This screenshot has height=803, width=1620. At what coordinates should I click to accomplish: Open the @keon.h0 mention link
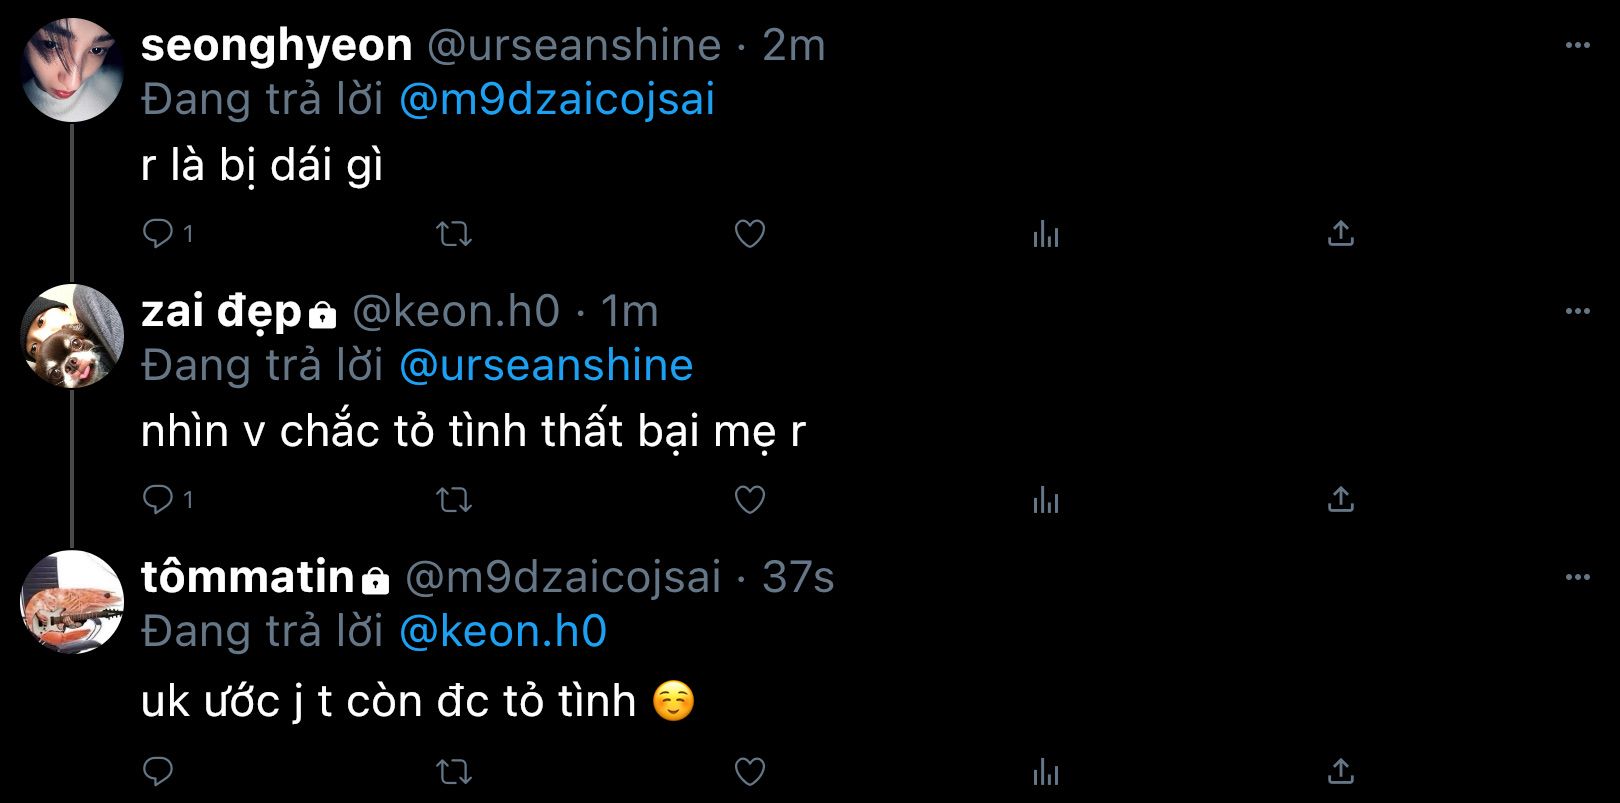pyautogui.click(x=503, y=632)
